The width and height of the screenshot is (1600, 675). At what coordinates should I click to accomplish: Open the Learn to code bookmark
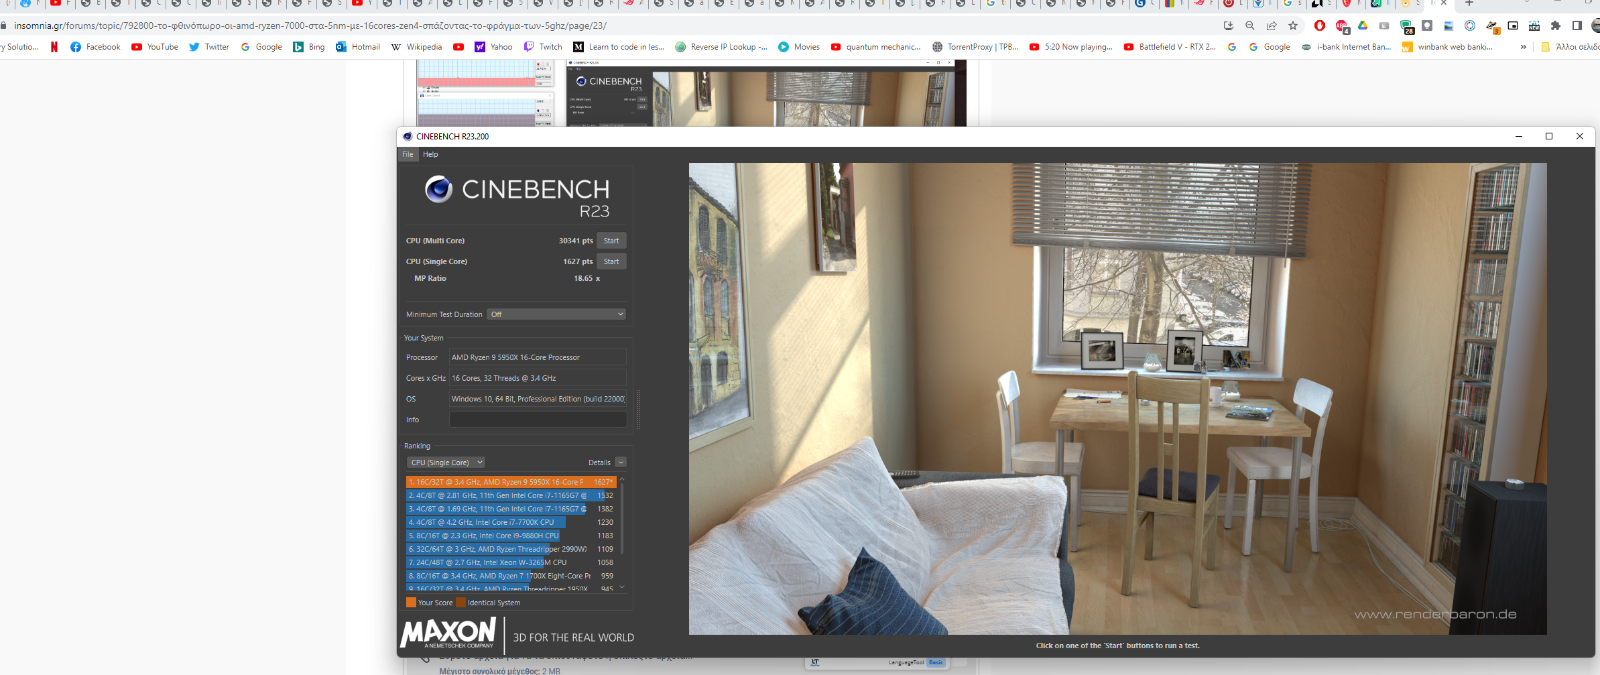click(618, 47)
